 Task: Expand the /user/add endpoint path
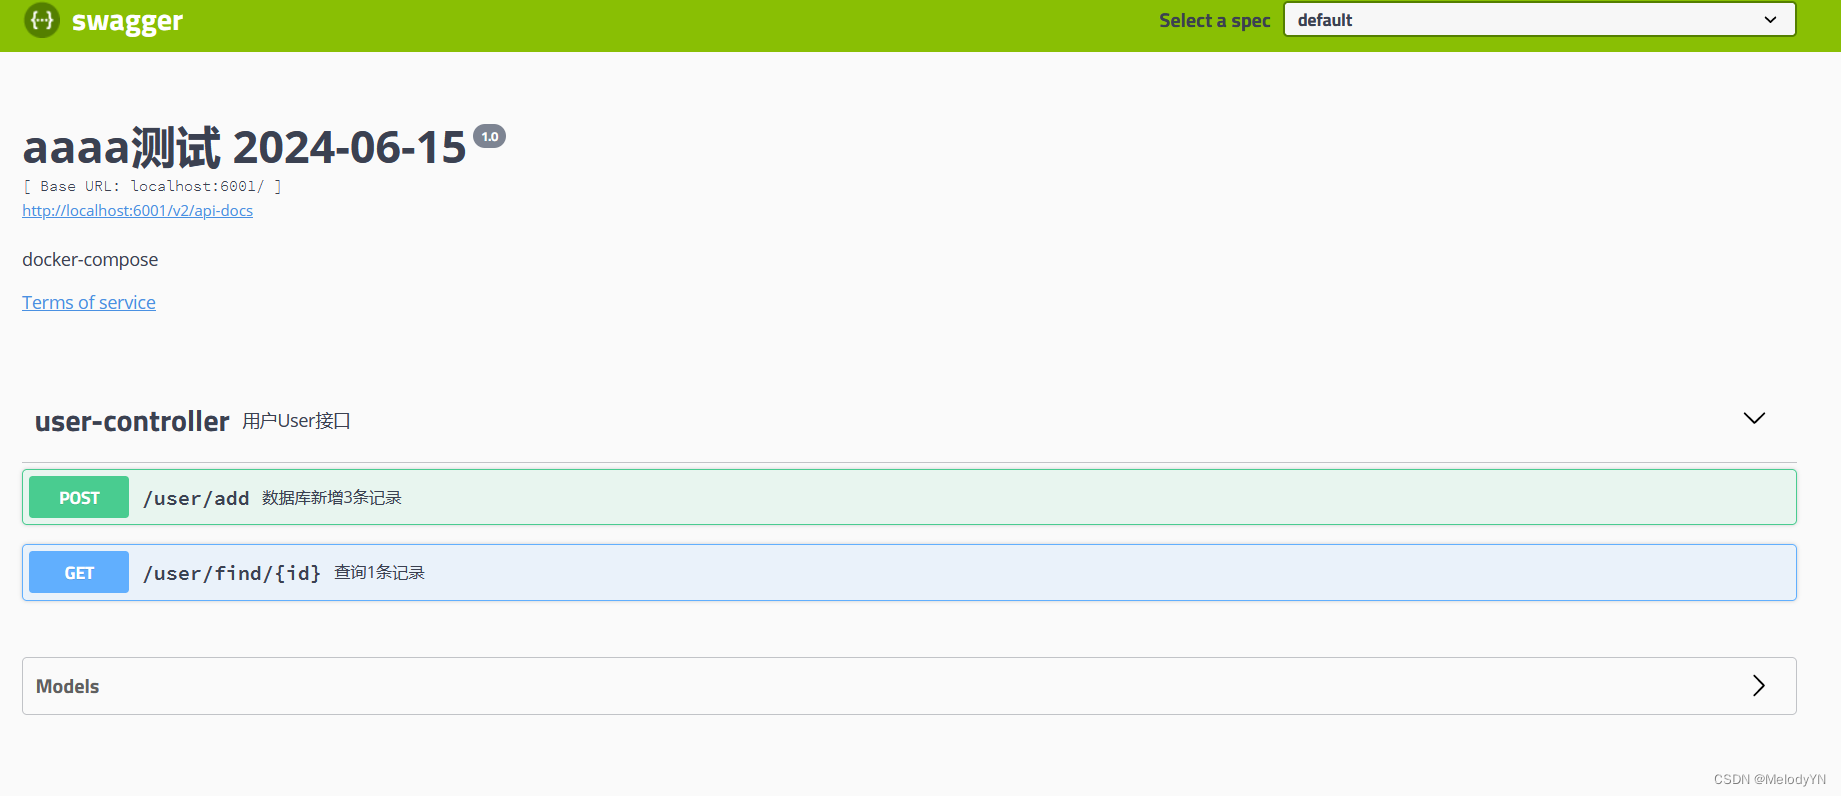196,498
